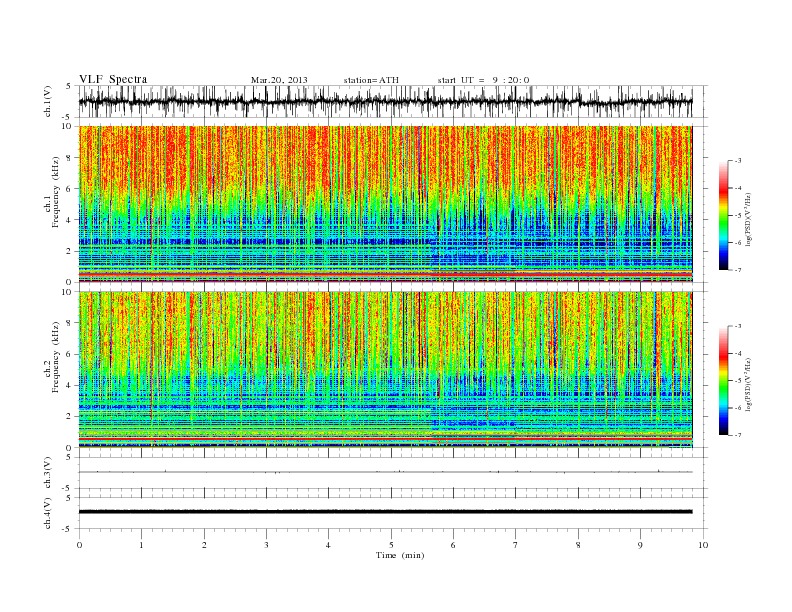Click the "start UT = 9:20:0" header text

[x=483, y=80]
